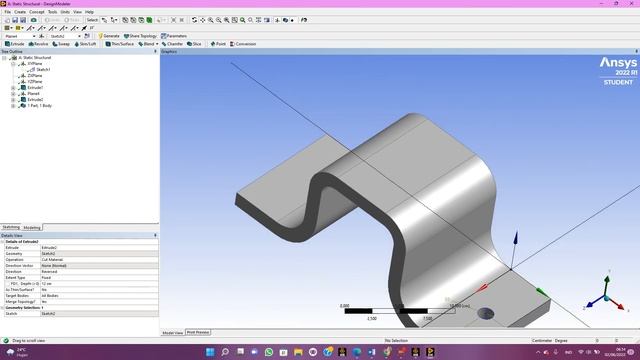The height and width of the screenshot is (360, 640).
Task: Open Windows Start menu
Action: tap(210, 352)
